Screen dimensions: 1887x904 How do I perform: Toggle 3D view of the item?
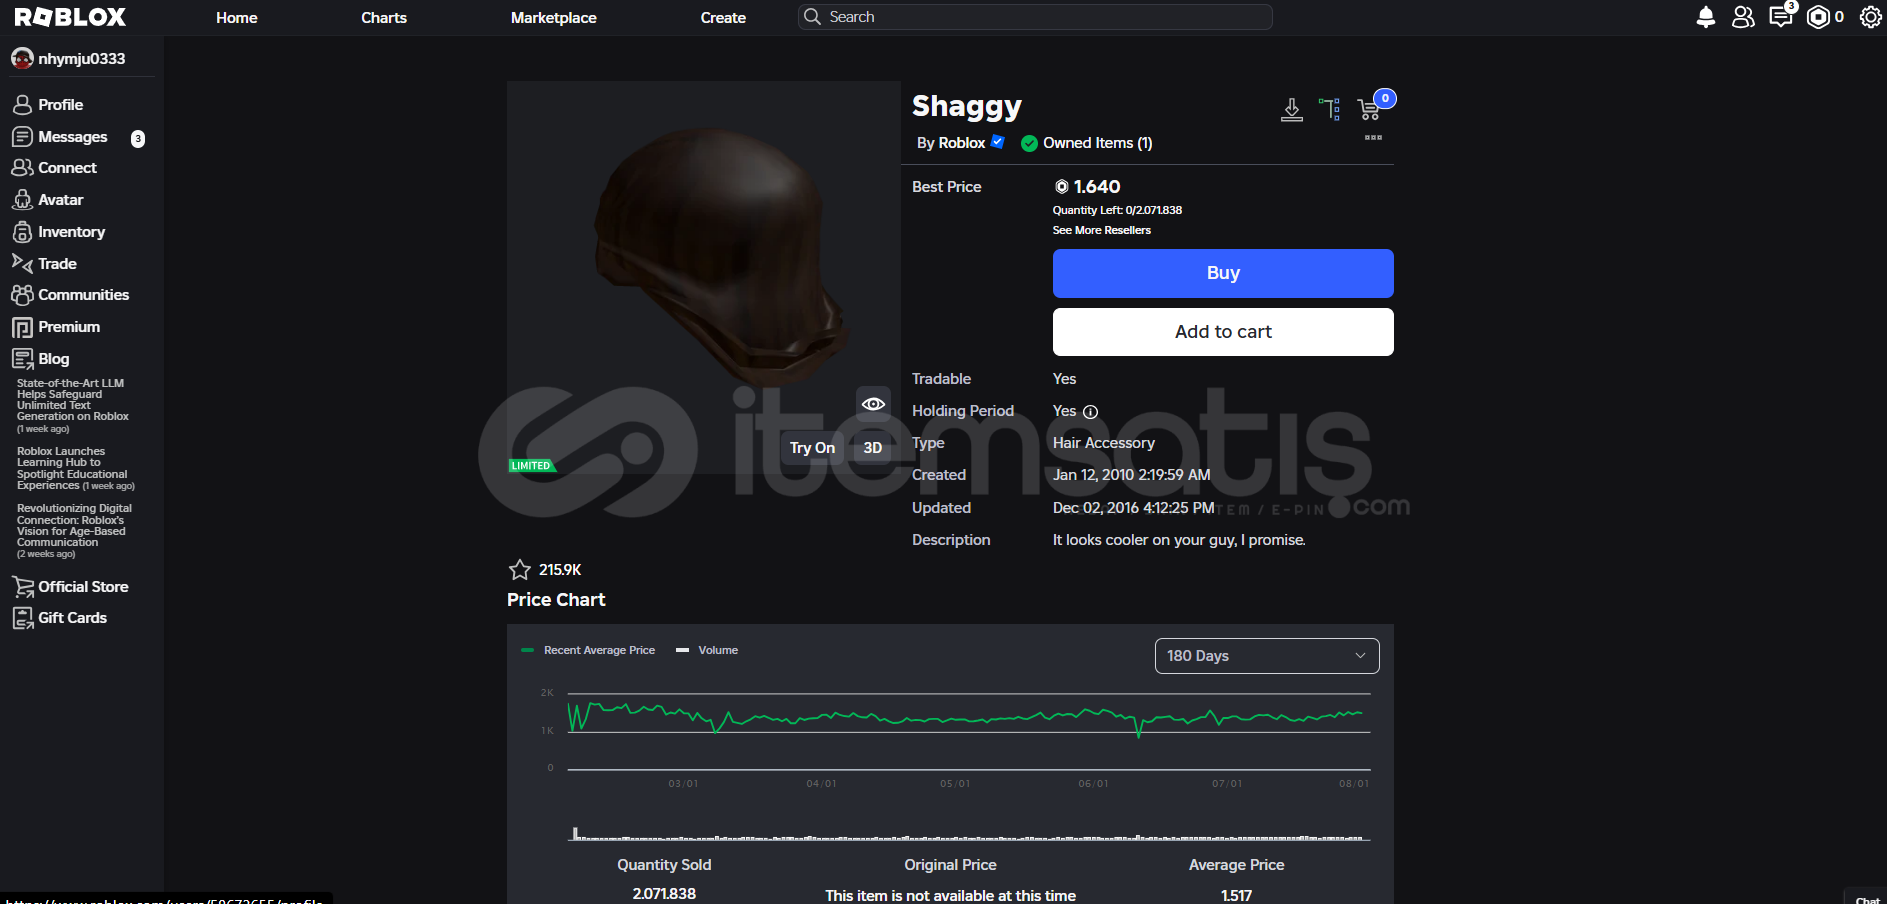[x=873, y=448]
